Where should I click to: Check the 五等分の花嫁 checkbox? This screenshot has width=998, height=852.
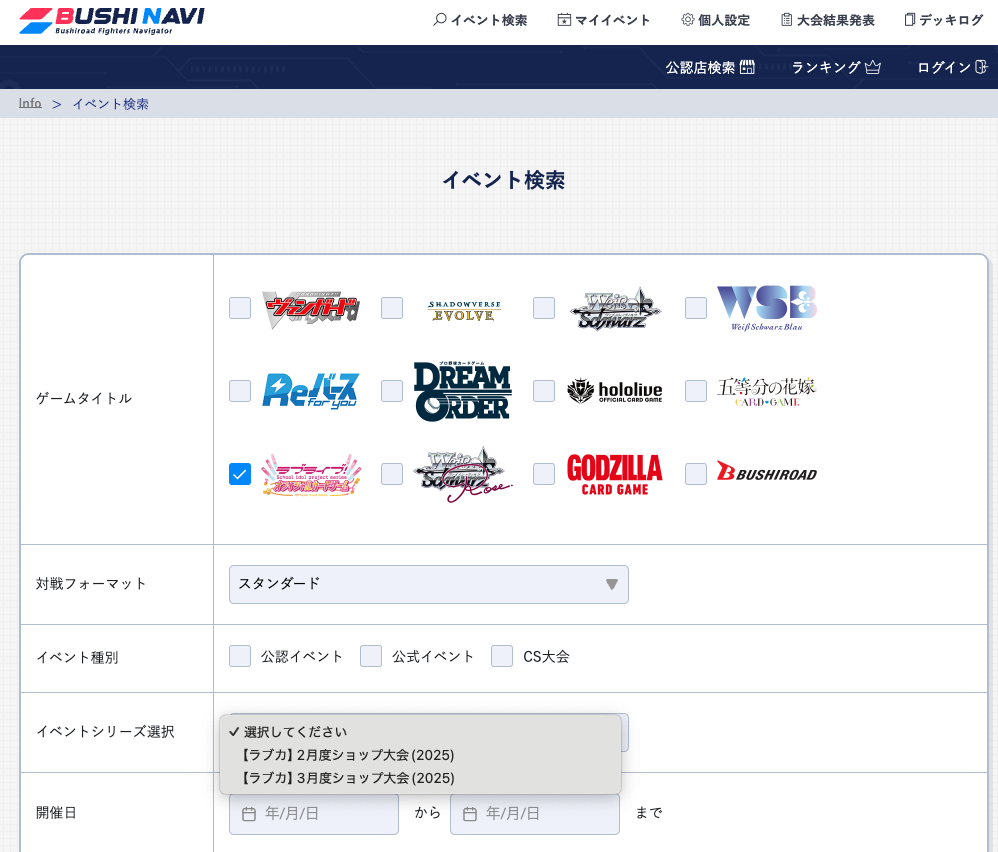(x=696, y=391)
